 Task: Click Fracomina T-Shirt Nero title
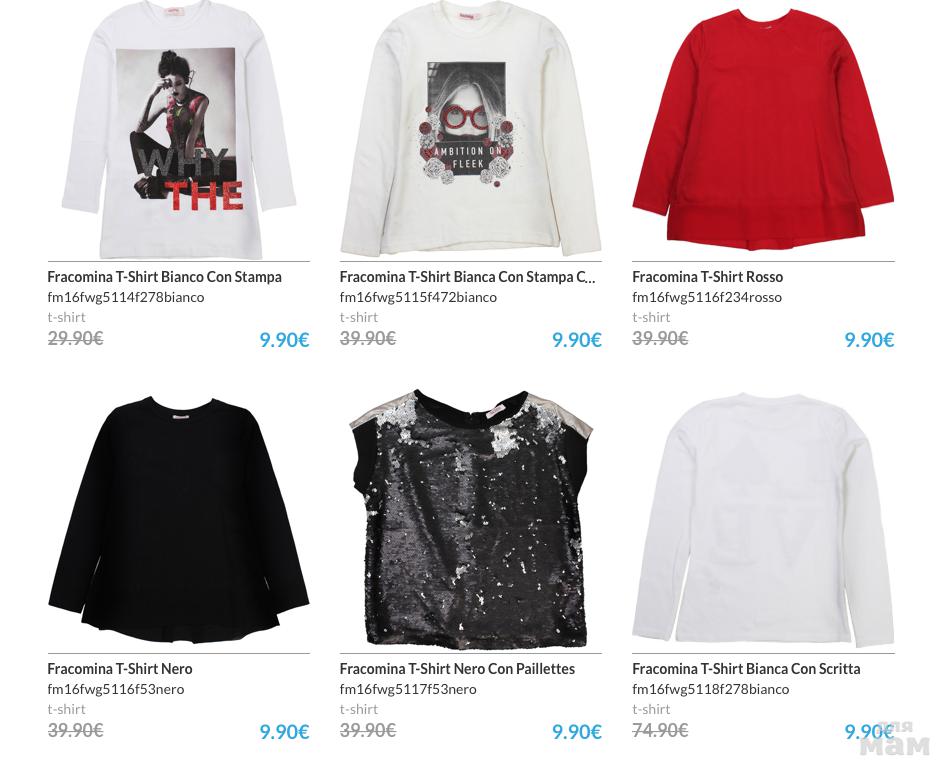[x=119, y=669]
